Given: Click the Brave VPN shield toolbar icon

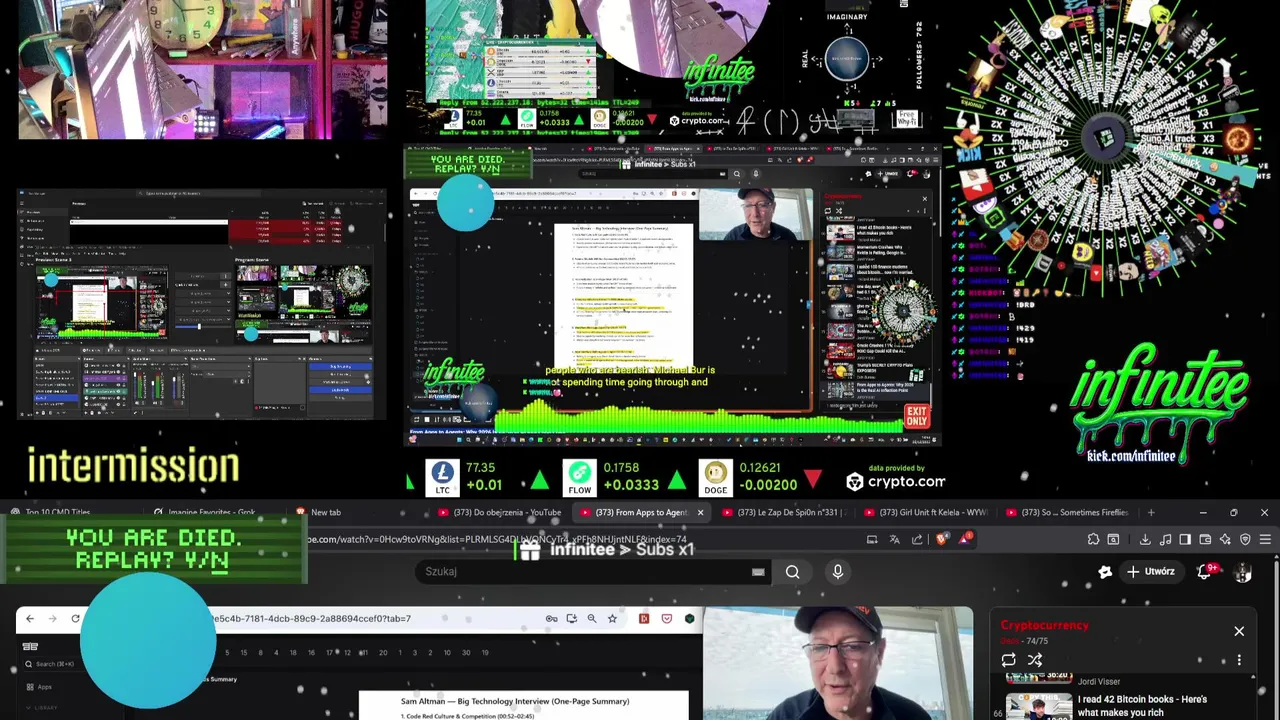Looking at the screenshot, I should point(1245,540).
